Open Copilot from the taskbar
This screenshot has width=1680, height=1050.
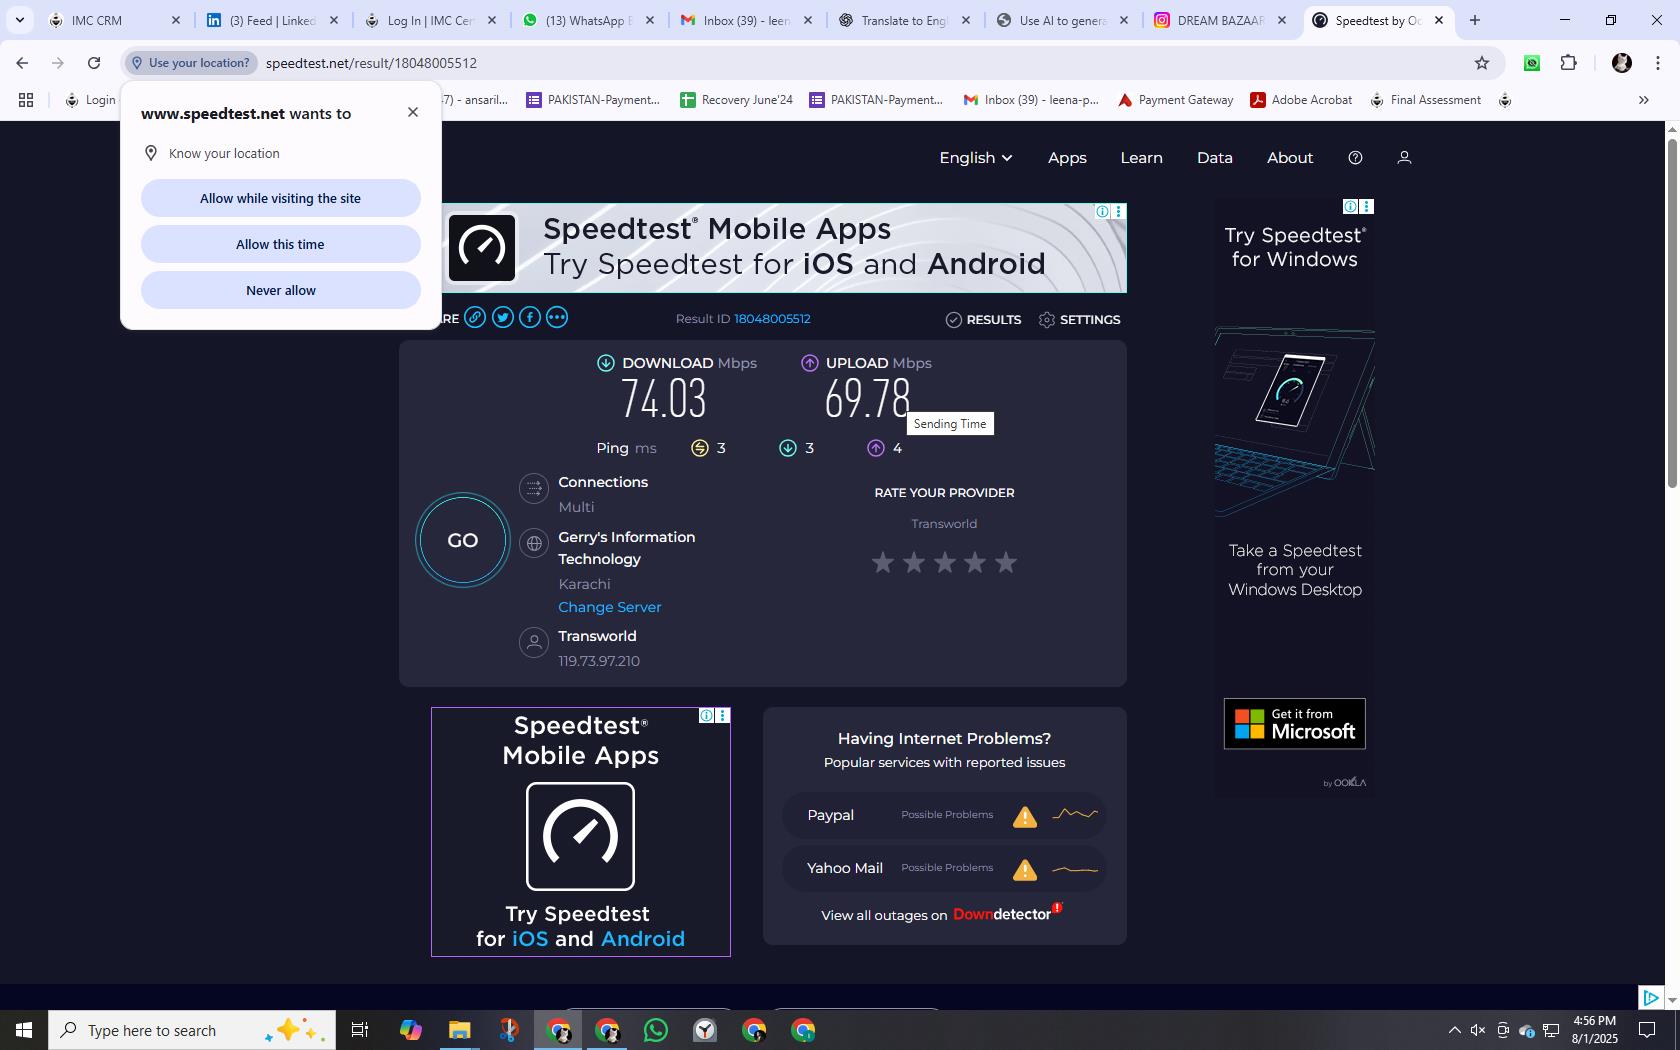point(410,1030)
